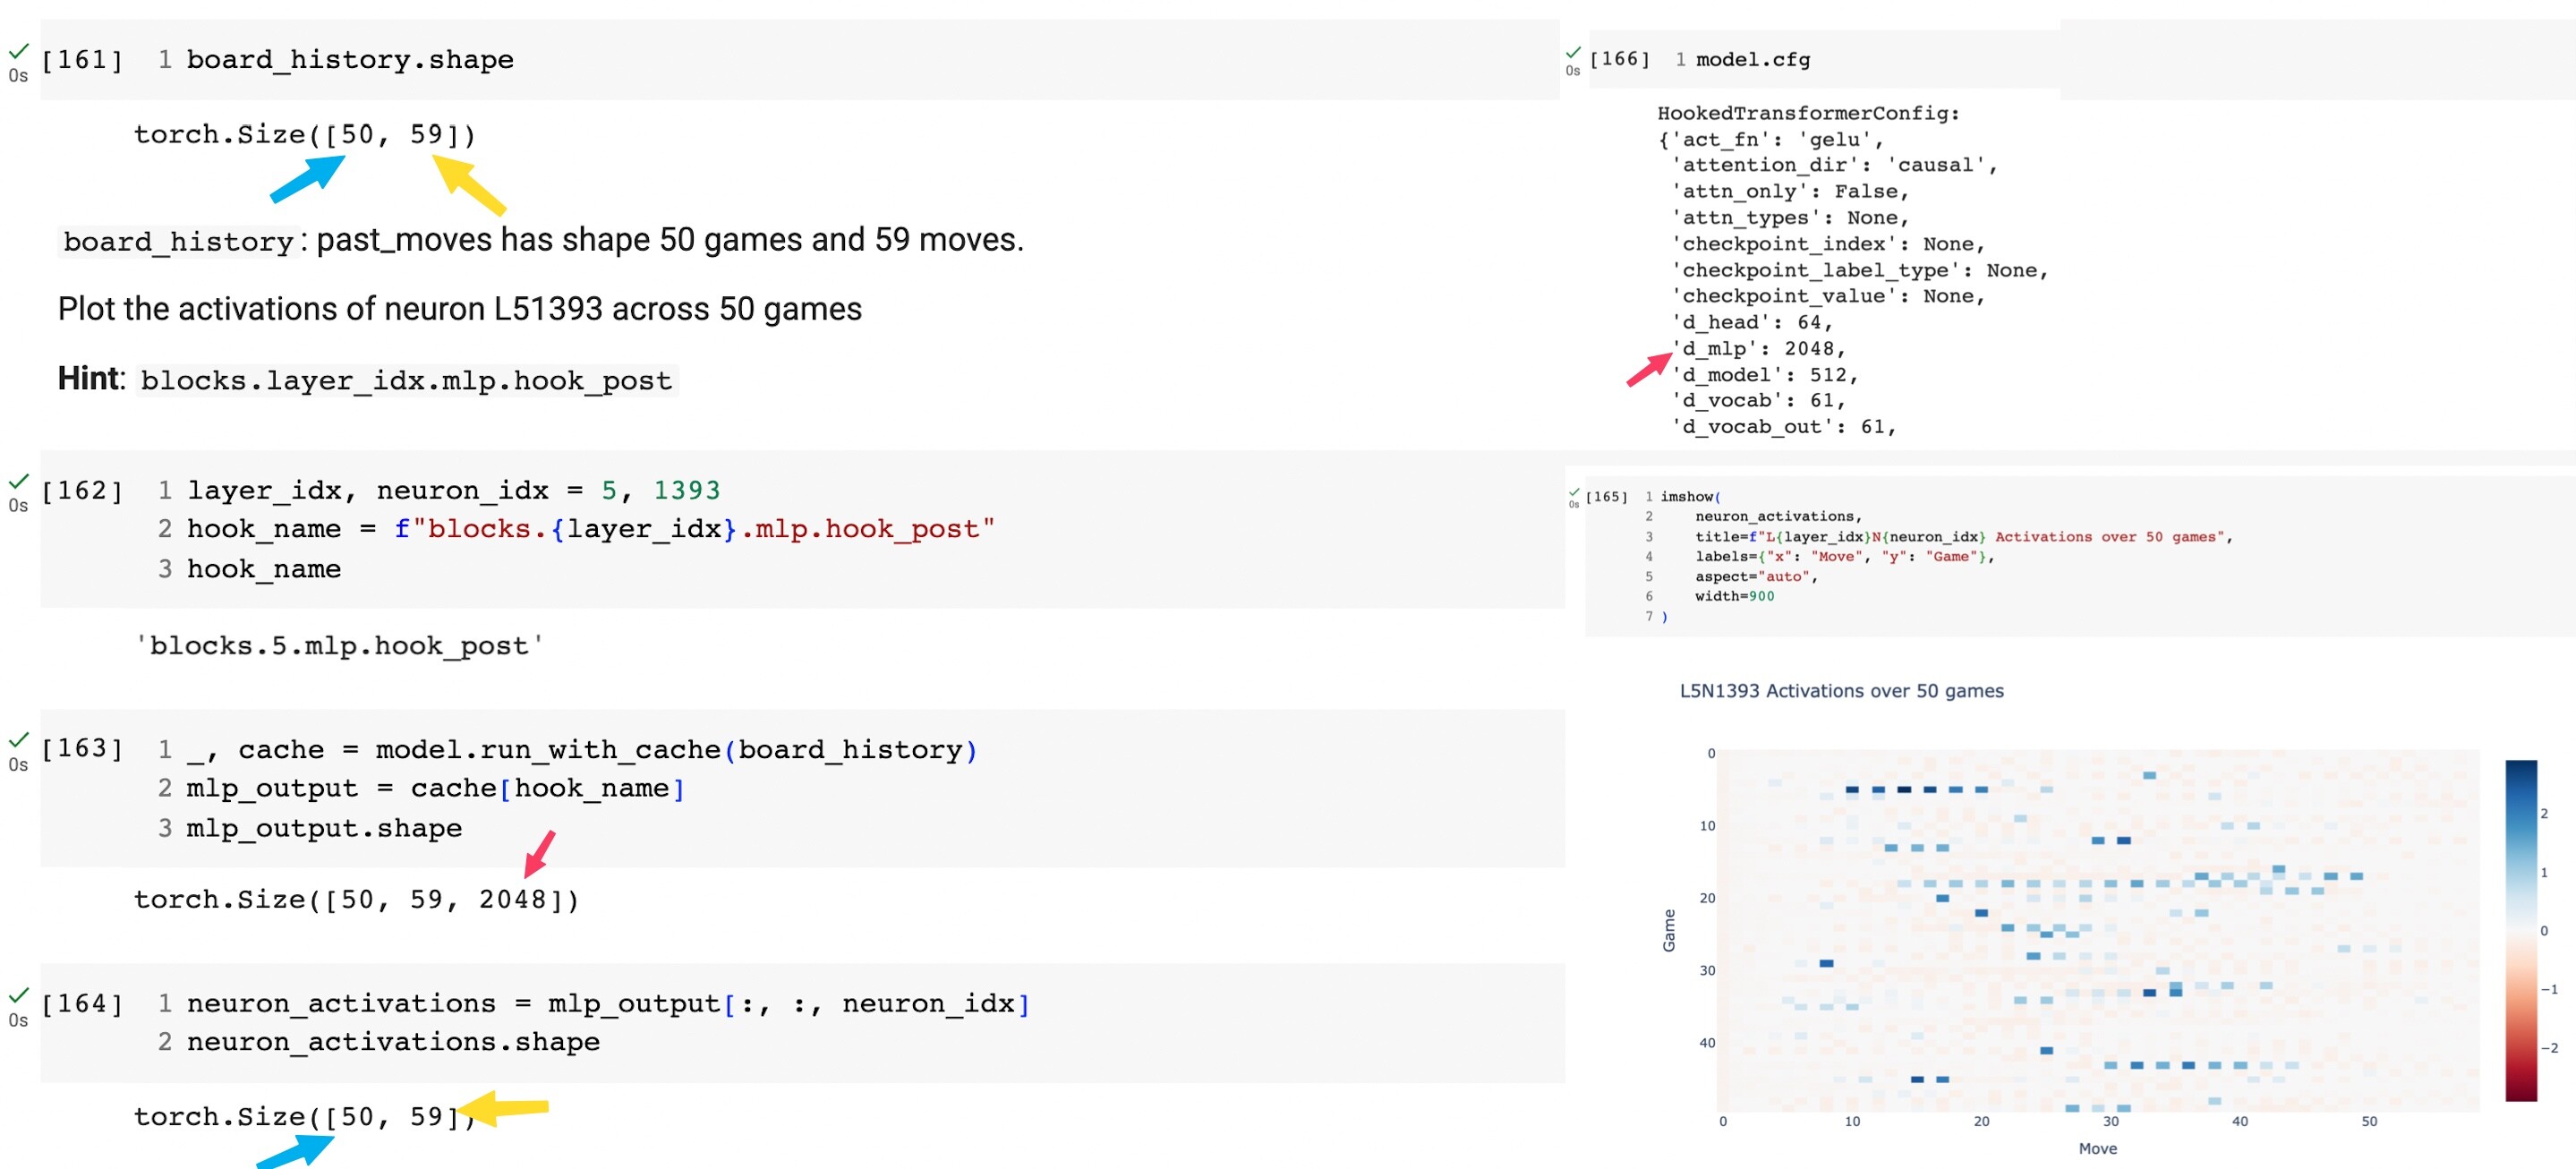Click the green checkmark beside cell [161]
The width and height of the screenshot is (2576, 1169).
[x=18, y=50]
